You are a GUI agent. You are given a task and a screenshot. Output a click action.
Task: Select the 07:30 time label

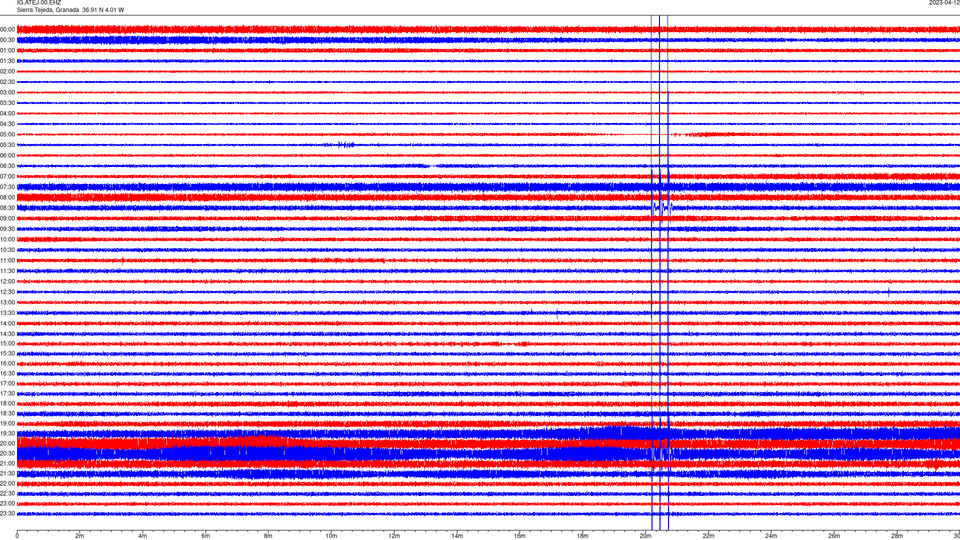point(7,187)
